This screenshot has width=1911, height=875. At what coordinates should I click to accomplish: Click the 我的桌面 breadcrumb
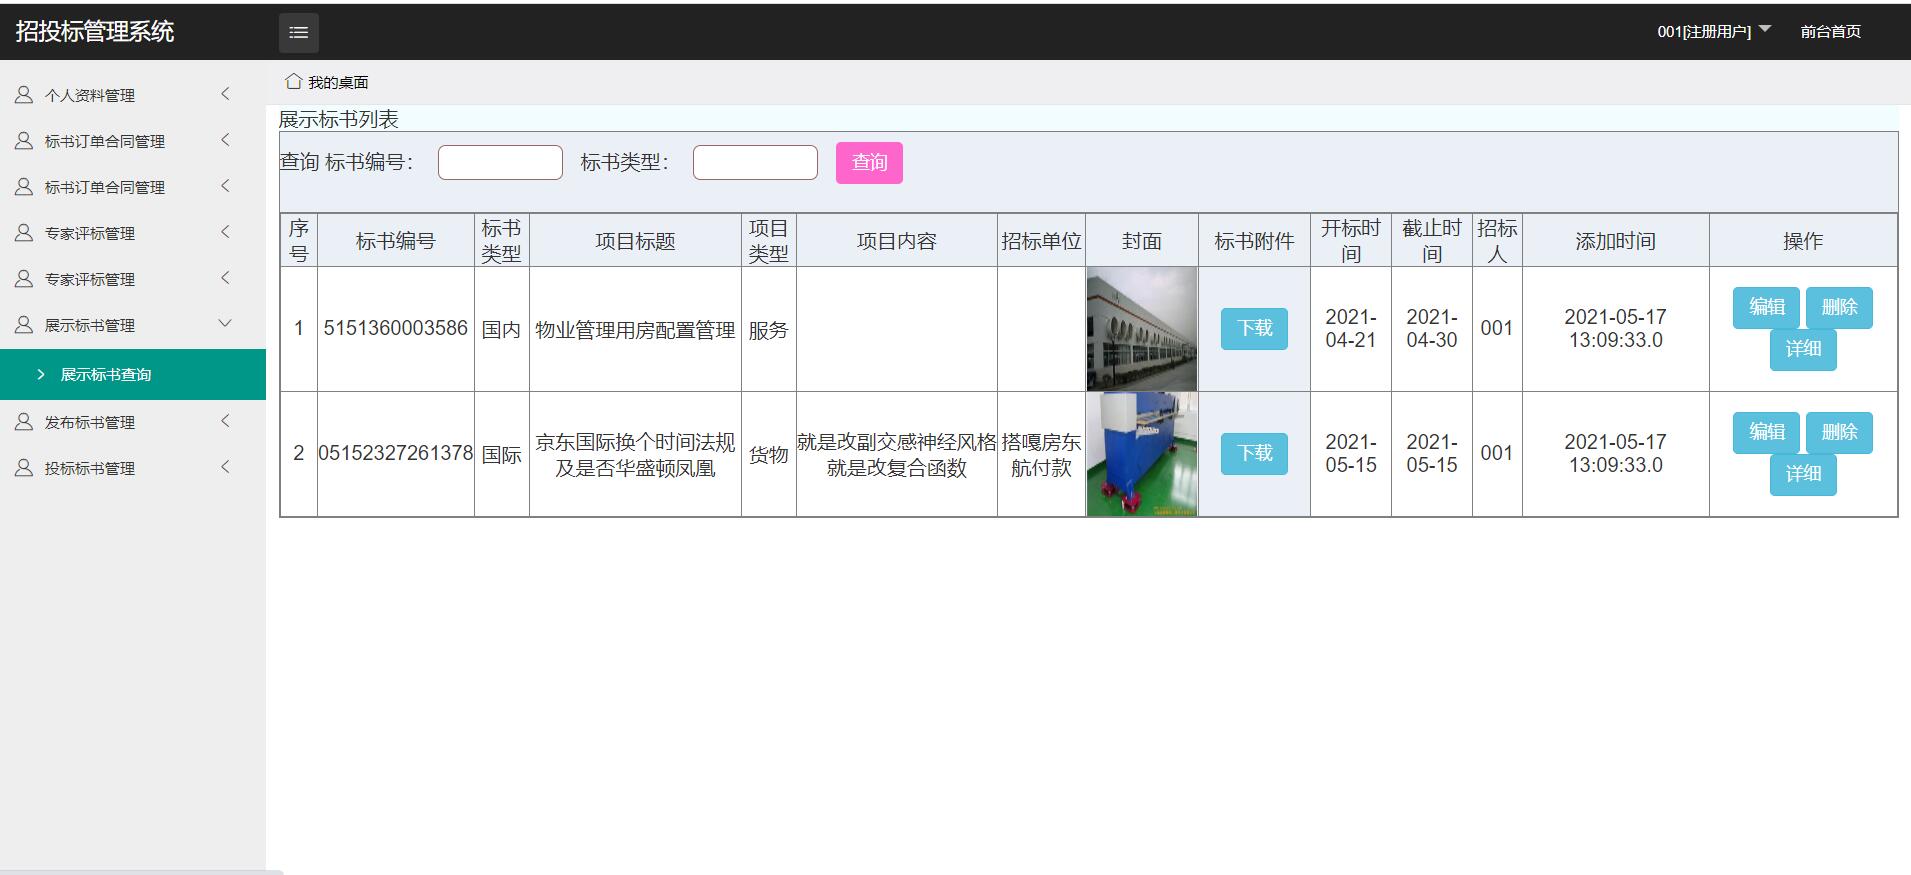[338, 82]
